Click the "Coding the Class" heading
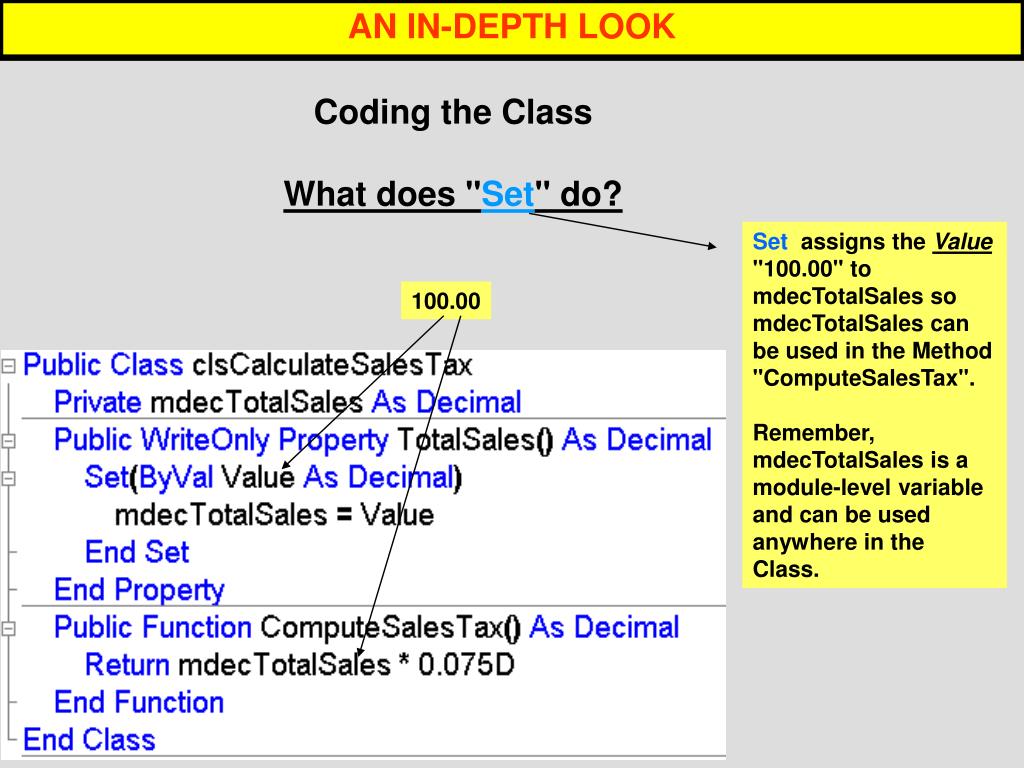The image size is (1024, 768). click(453, 112)
